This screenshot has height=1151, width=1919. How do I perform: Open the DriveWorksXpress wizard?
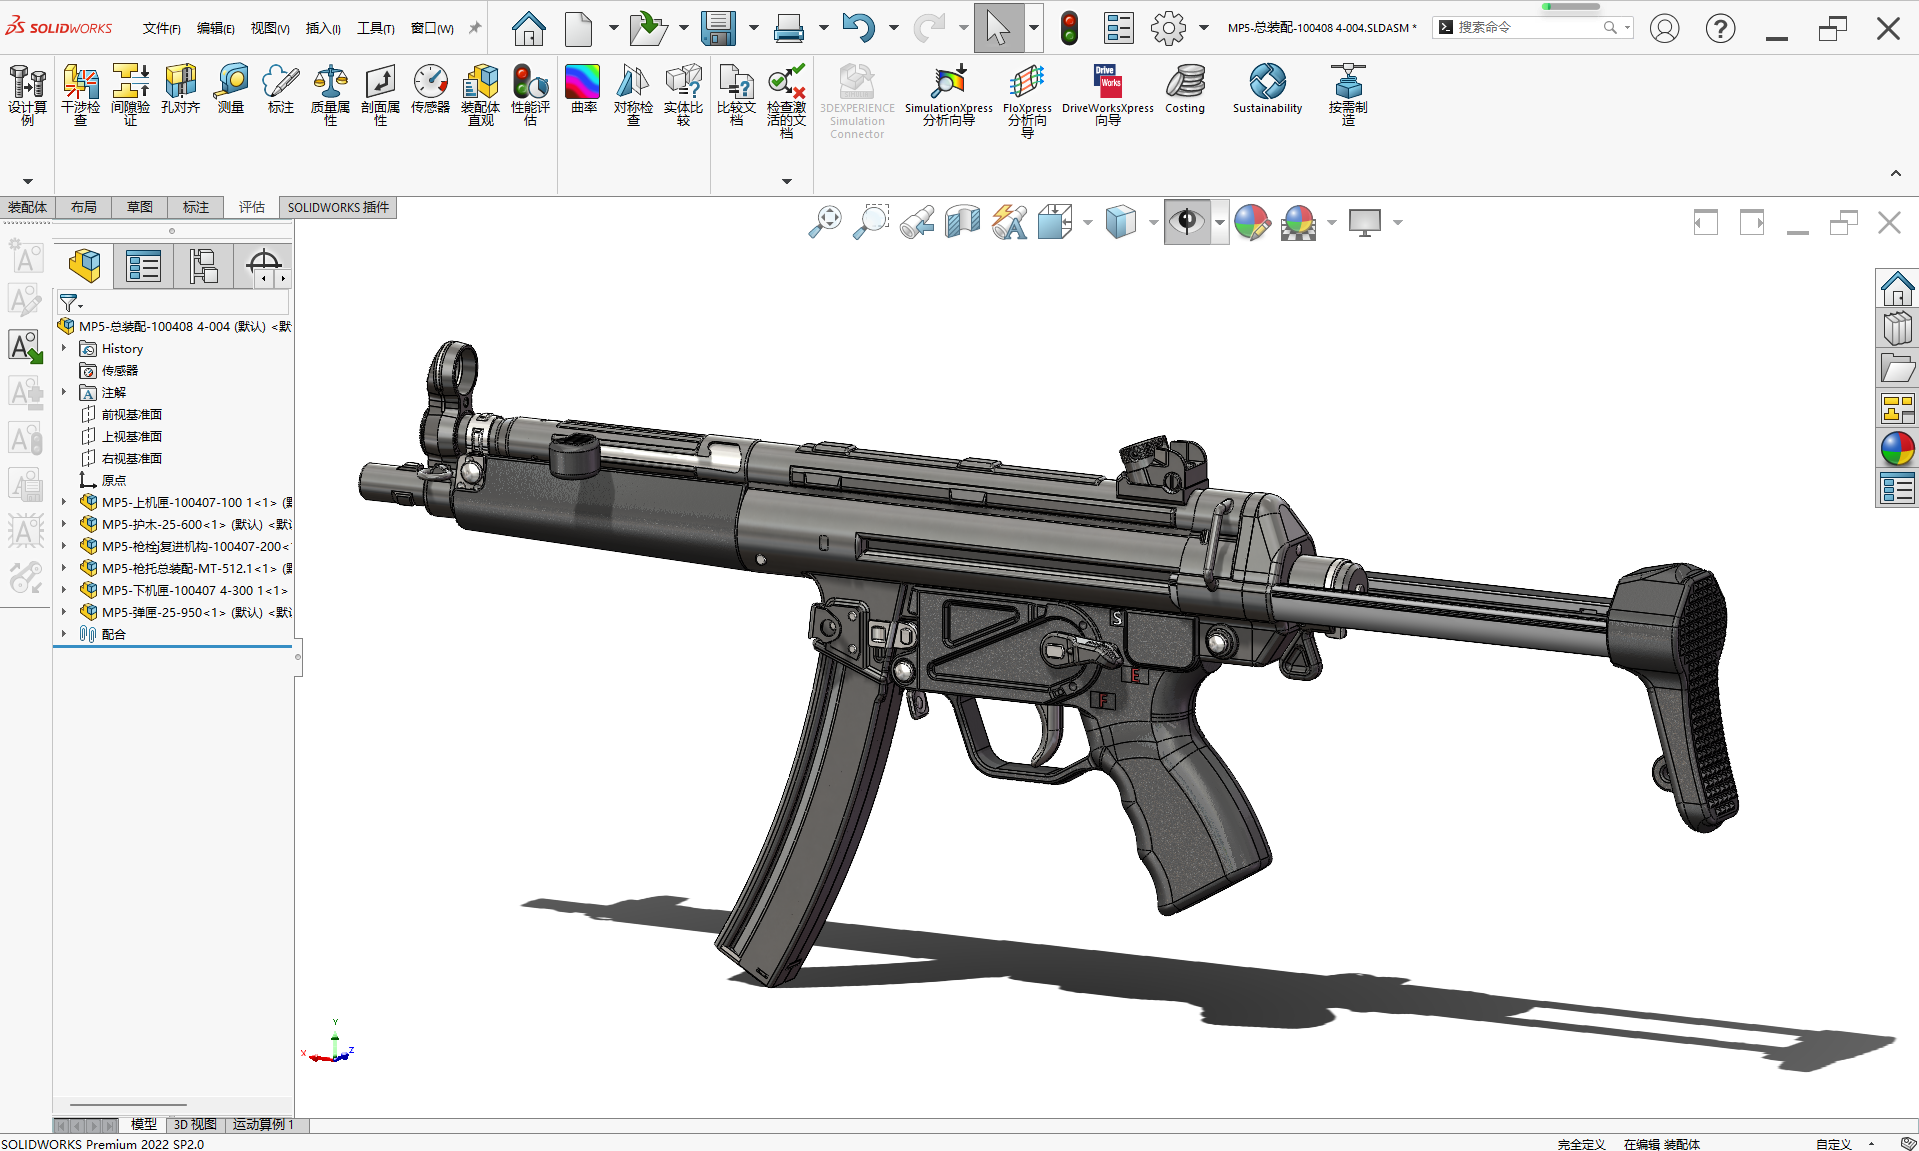pos(1107,95)
